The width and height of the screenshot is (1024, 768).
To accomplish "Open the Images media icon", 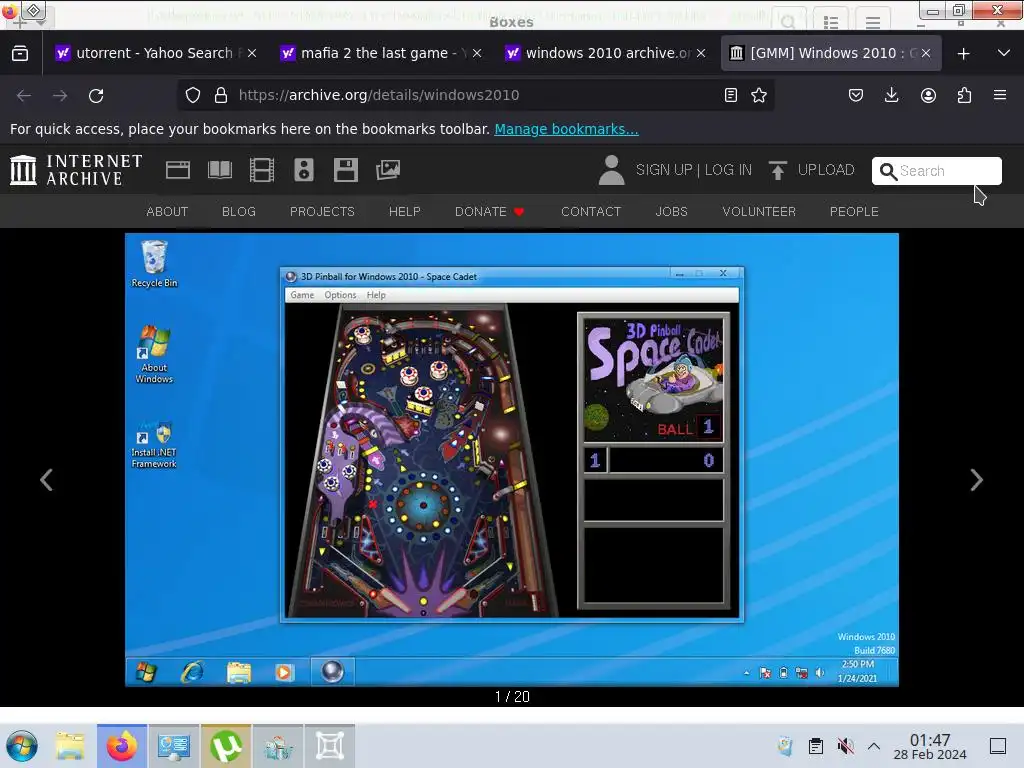I will [x=388, y=170].
